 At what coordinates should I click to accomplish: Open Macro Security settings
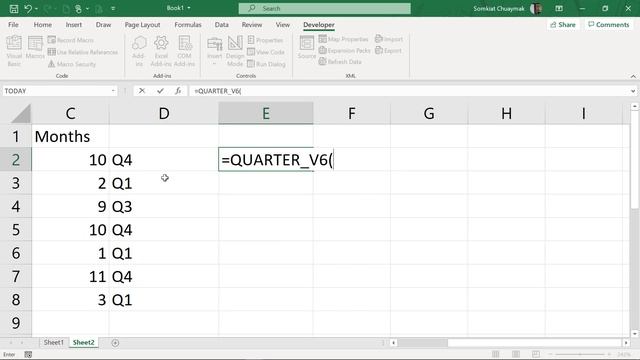[x=72, y=64]
